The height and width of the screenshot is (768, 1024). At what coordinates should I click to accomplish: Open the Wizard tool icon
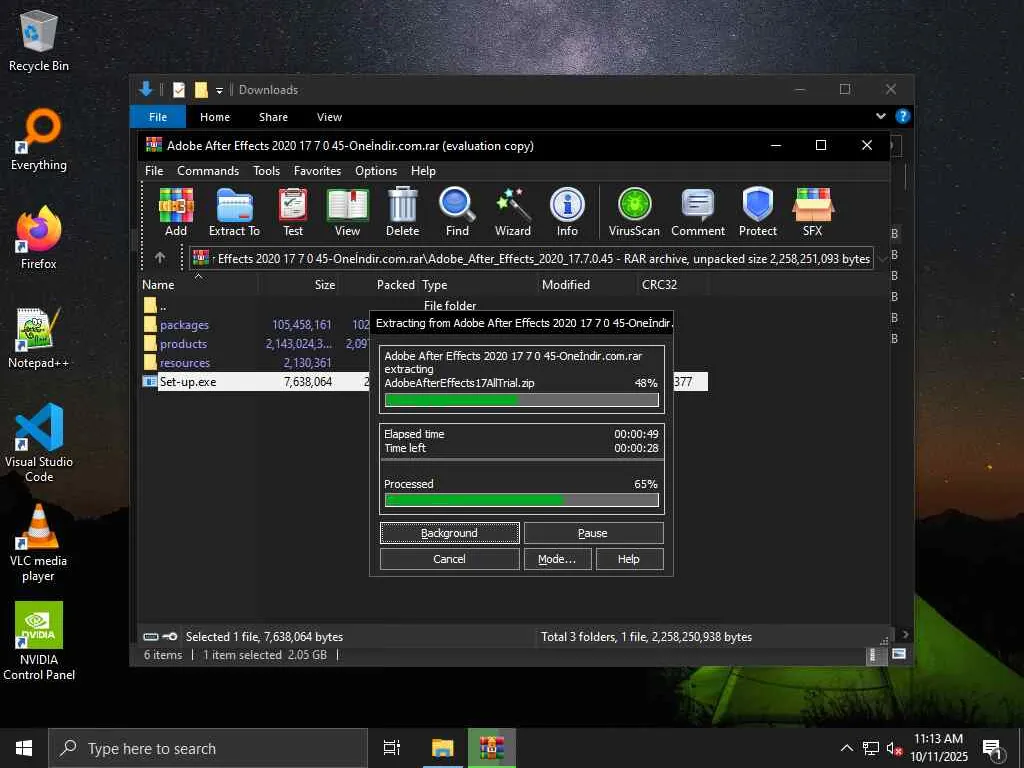point(512,212)
